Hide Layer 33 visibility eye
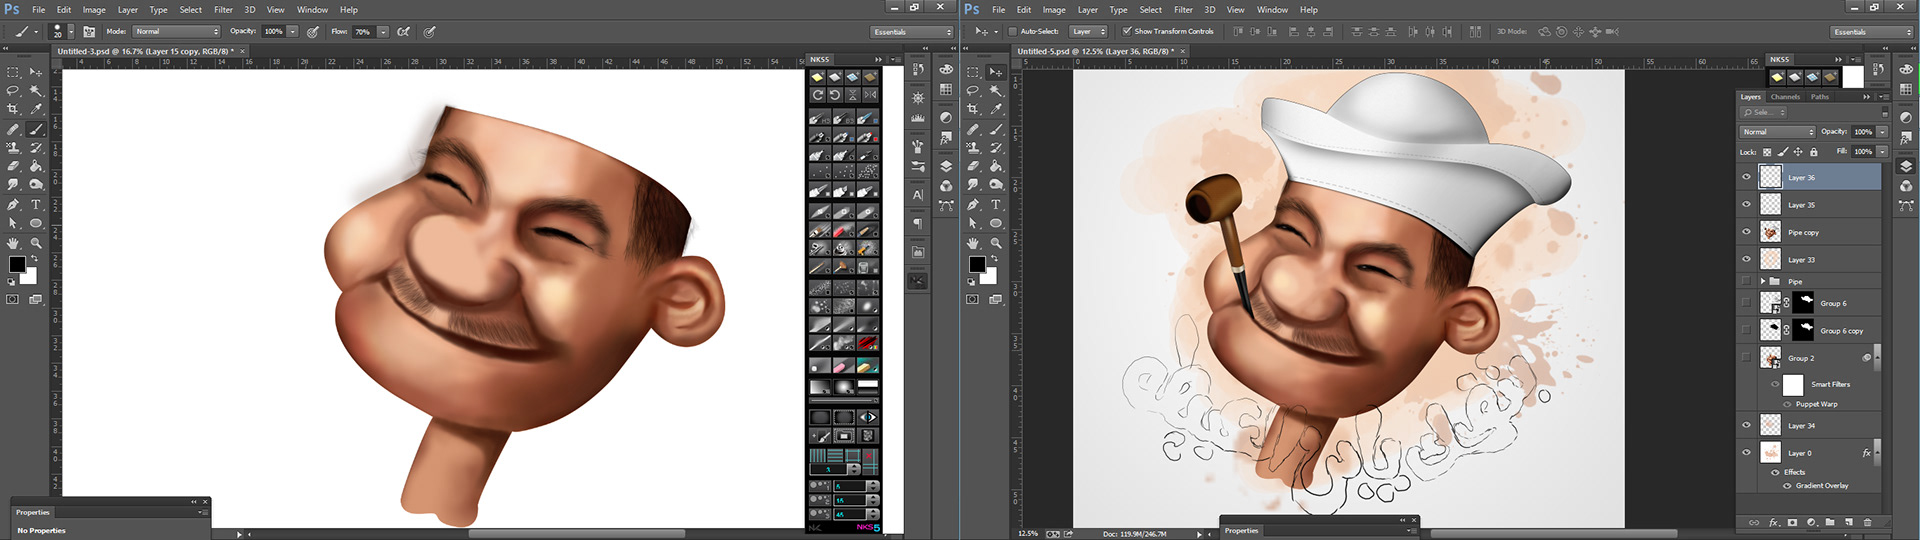This screenshot has width=1920, height=540. click(x=1747, y=259)
